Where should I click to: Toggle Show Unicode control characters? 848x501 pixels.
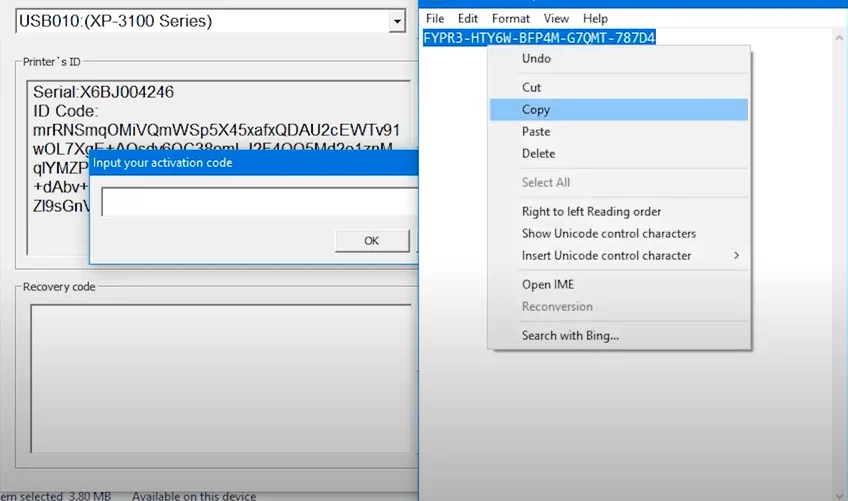click(608, 234)
